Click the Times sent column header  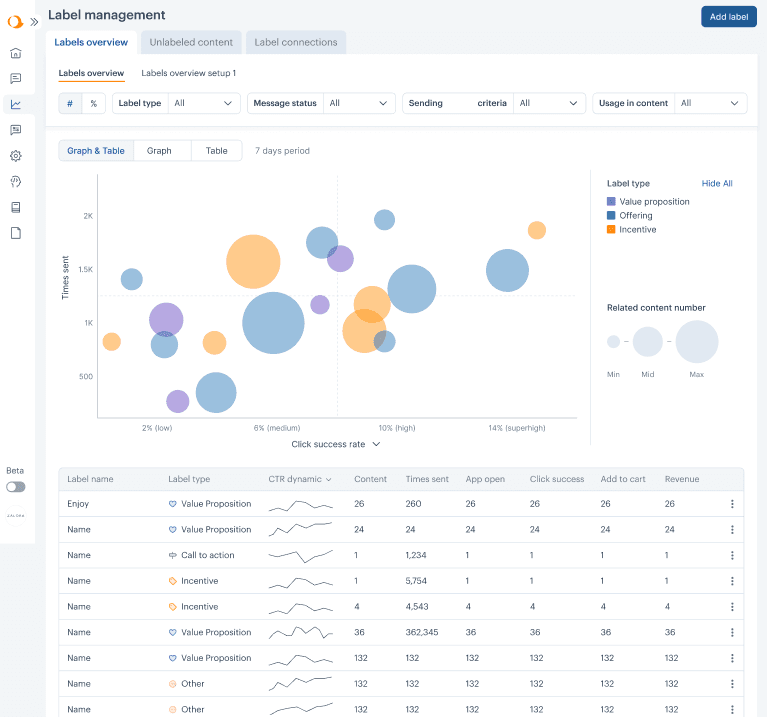click(x=427, y=479)
